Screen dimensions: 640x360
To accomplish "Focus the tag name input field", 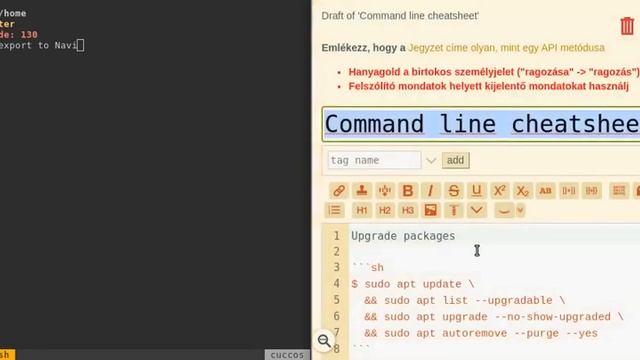I will [374, 160].
